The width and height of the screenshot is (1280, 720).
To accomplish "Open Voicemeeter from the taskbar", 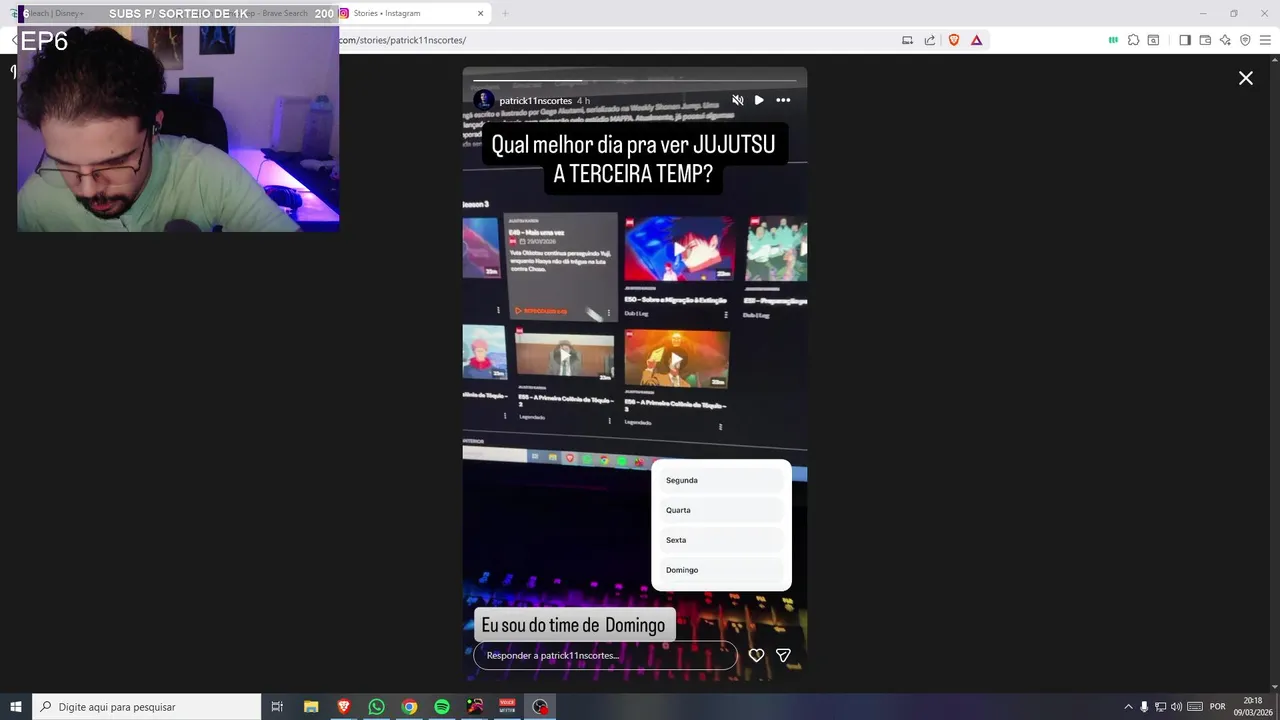I will click(x=507, y=707).
